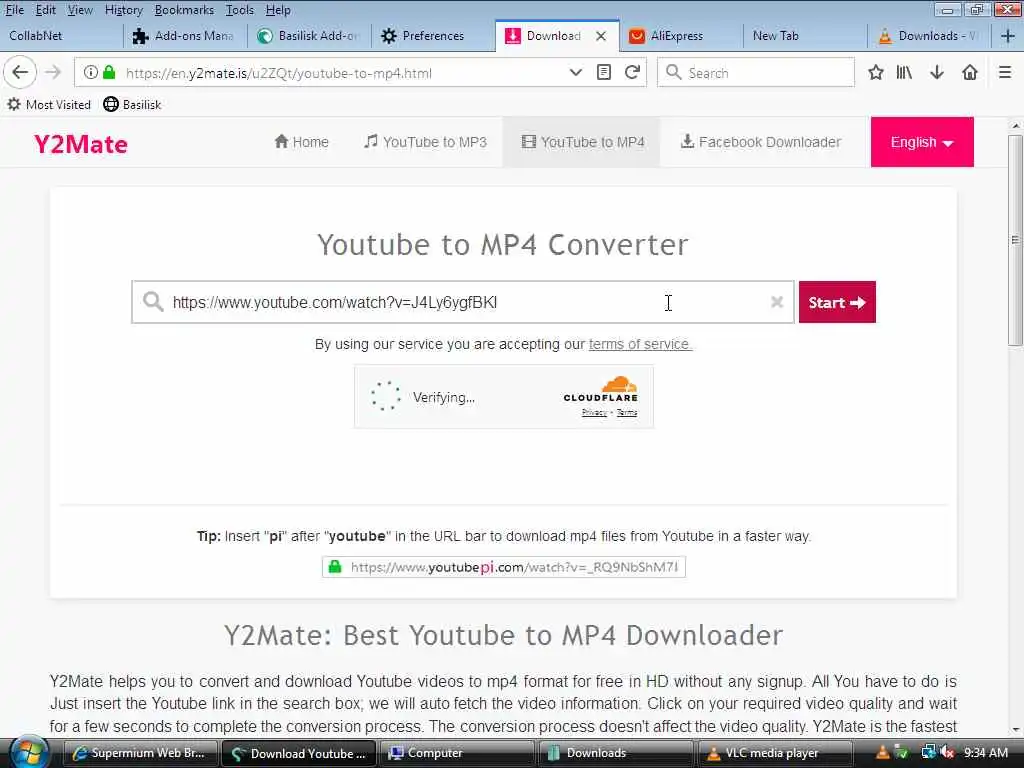The width and height of the screenshot is (1024, 768).
Task: Open the terms of service link
Action: click(x=639, y=344)
